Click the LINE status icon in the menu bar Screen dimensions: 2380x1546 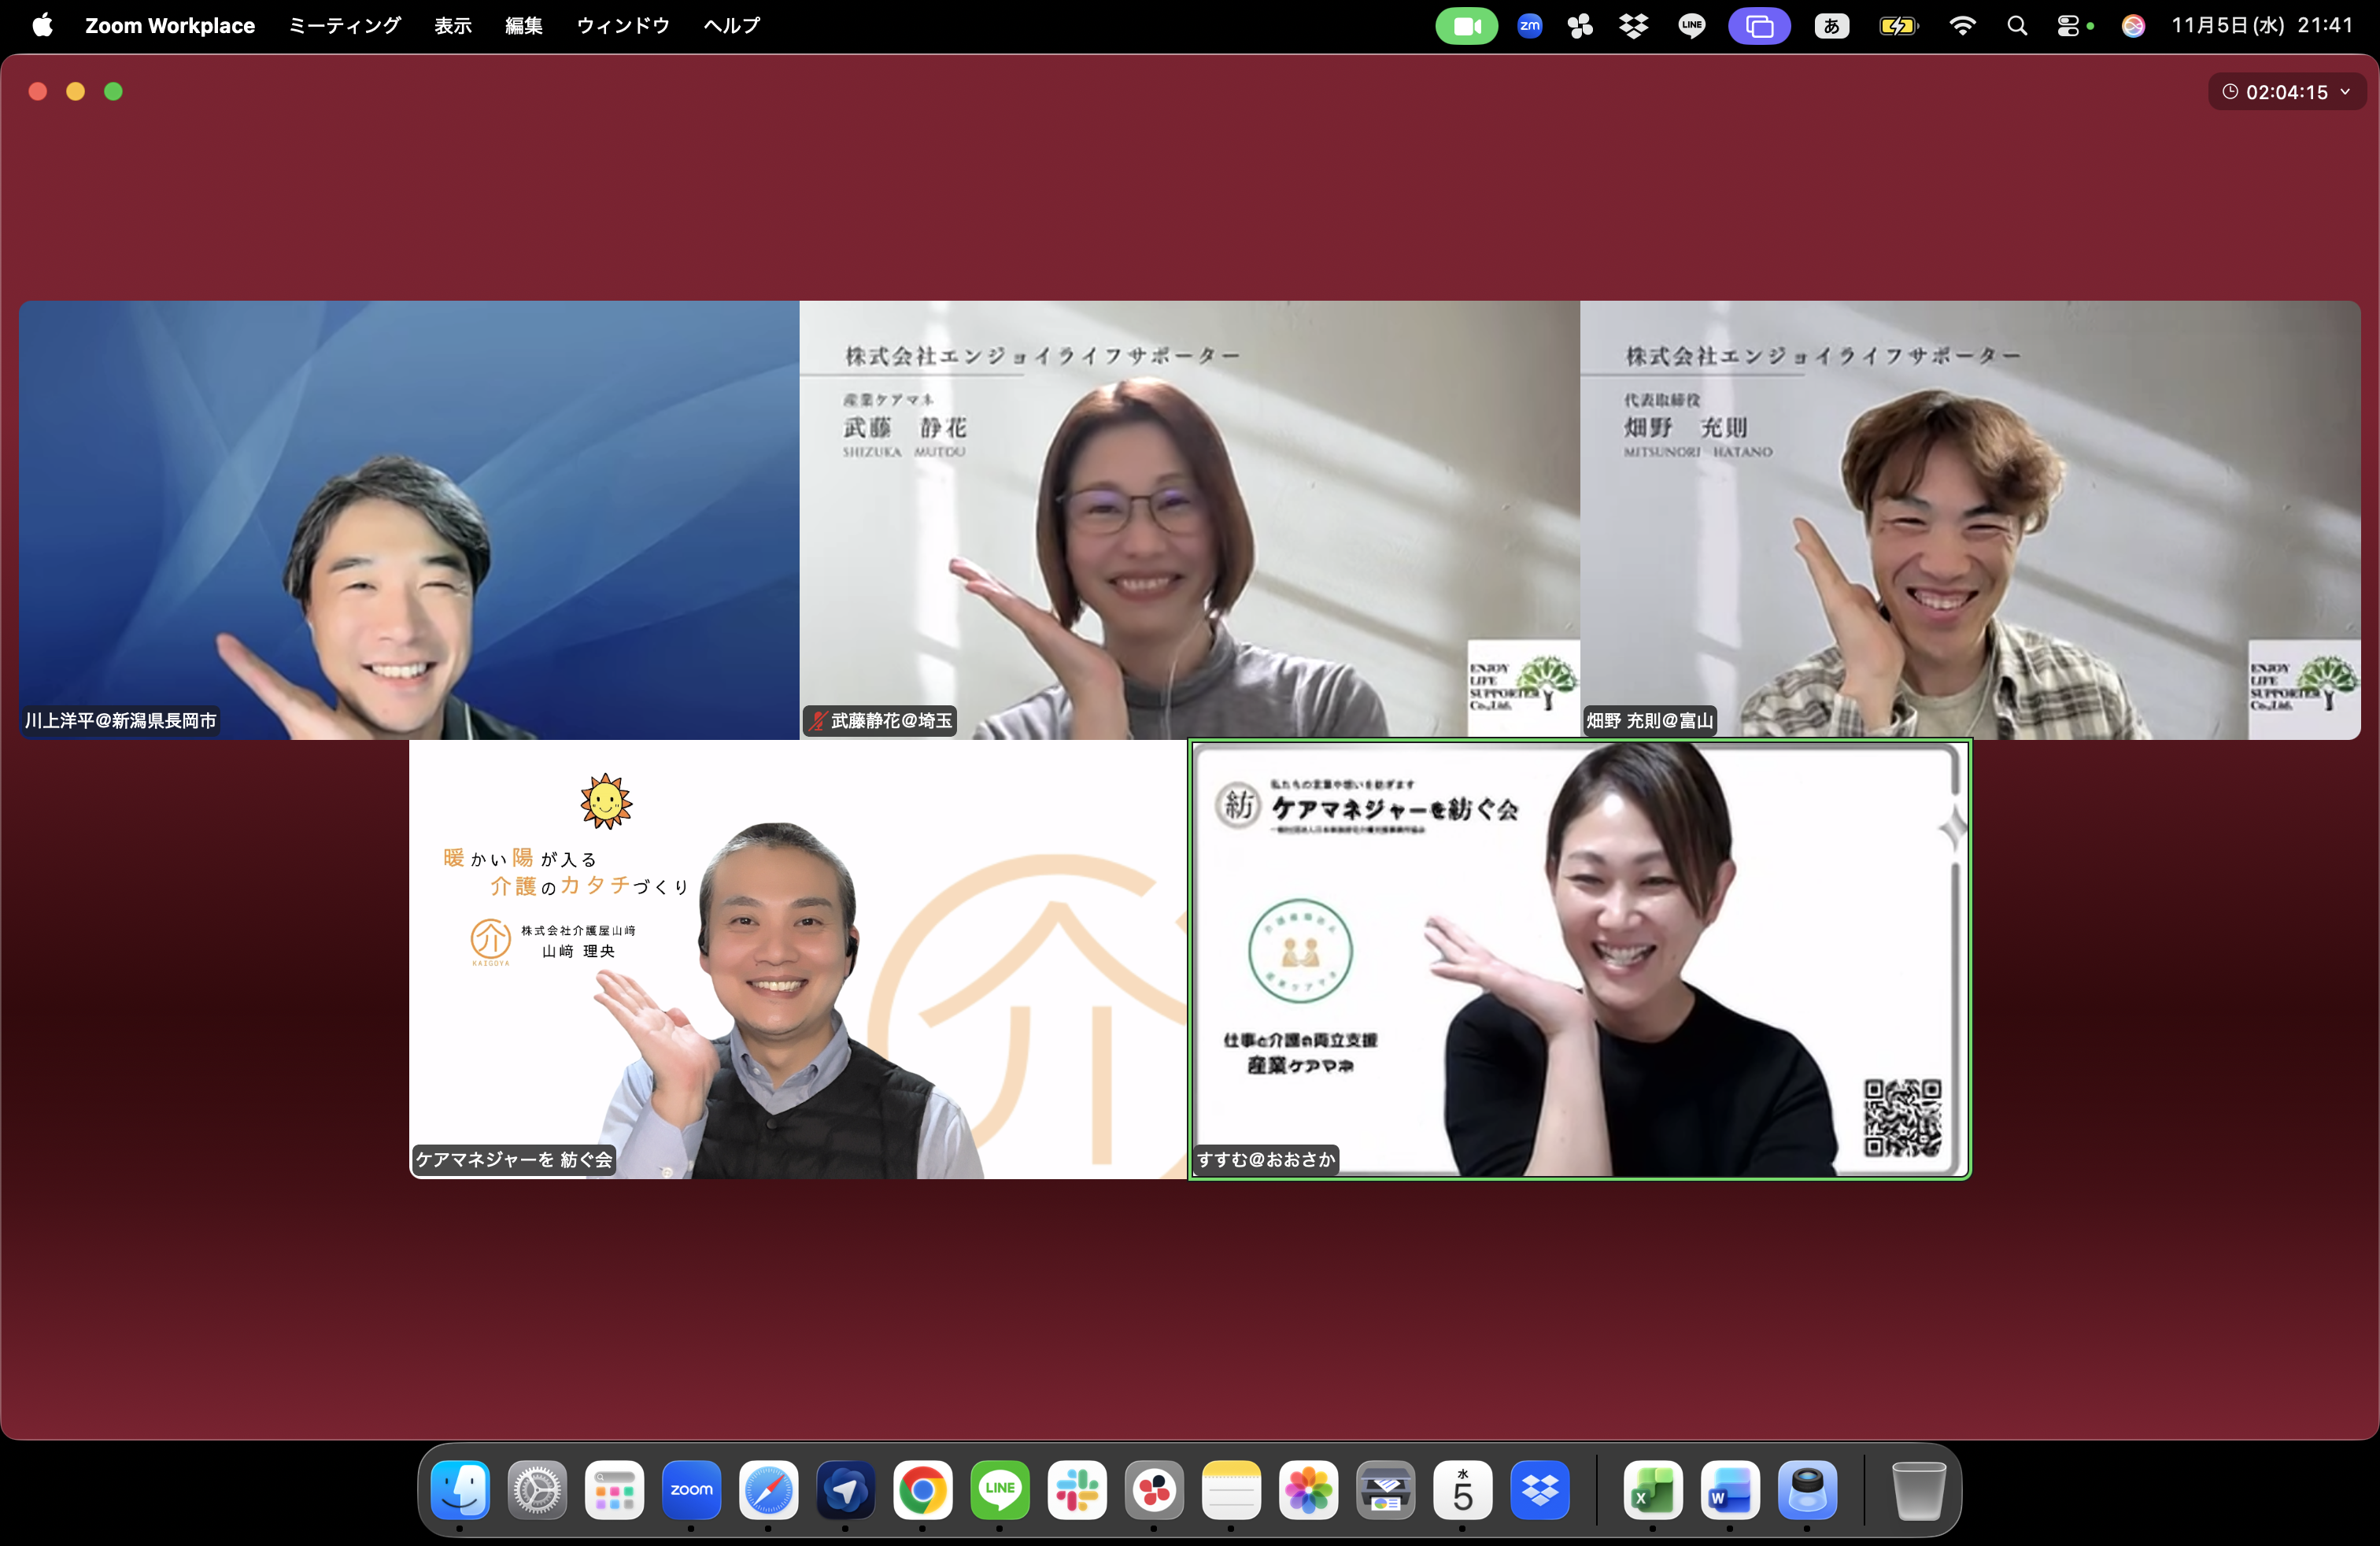click(x=1691, y=26)
